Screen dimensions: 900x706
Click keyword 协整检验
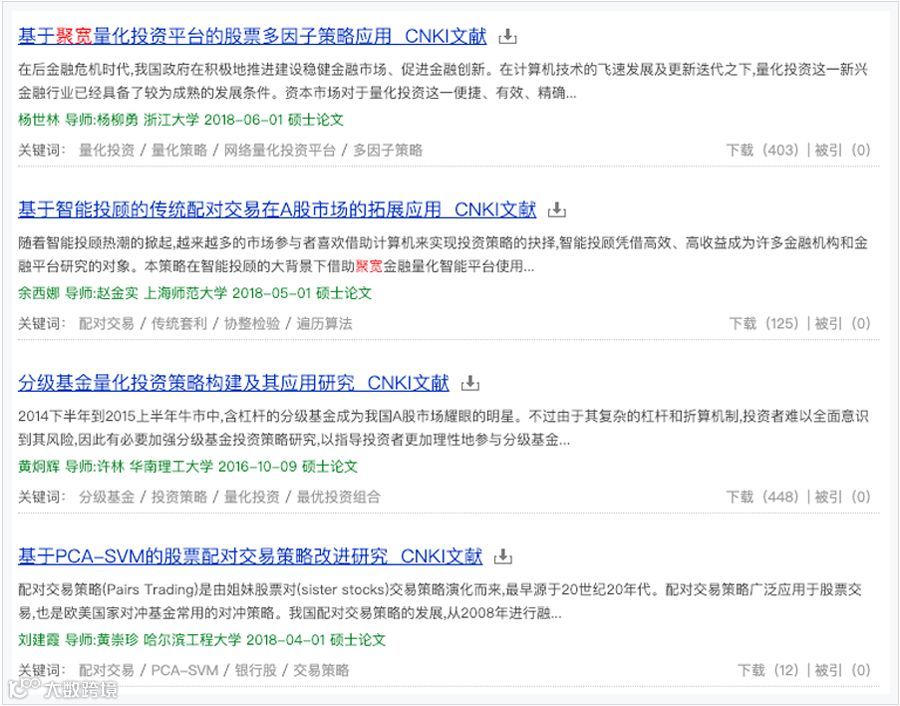(251, 324)
